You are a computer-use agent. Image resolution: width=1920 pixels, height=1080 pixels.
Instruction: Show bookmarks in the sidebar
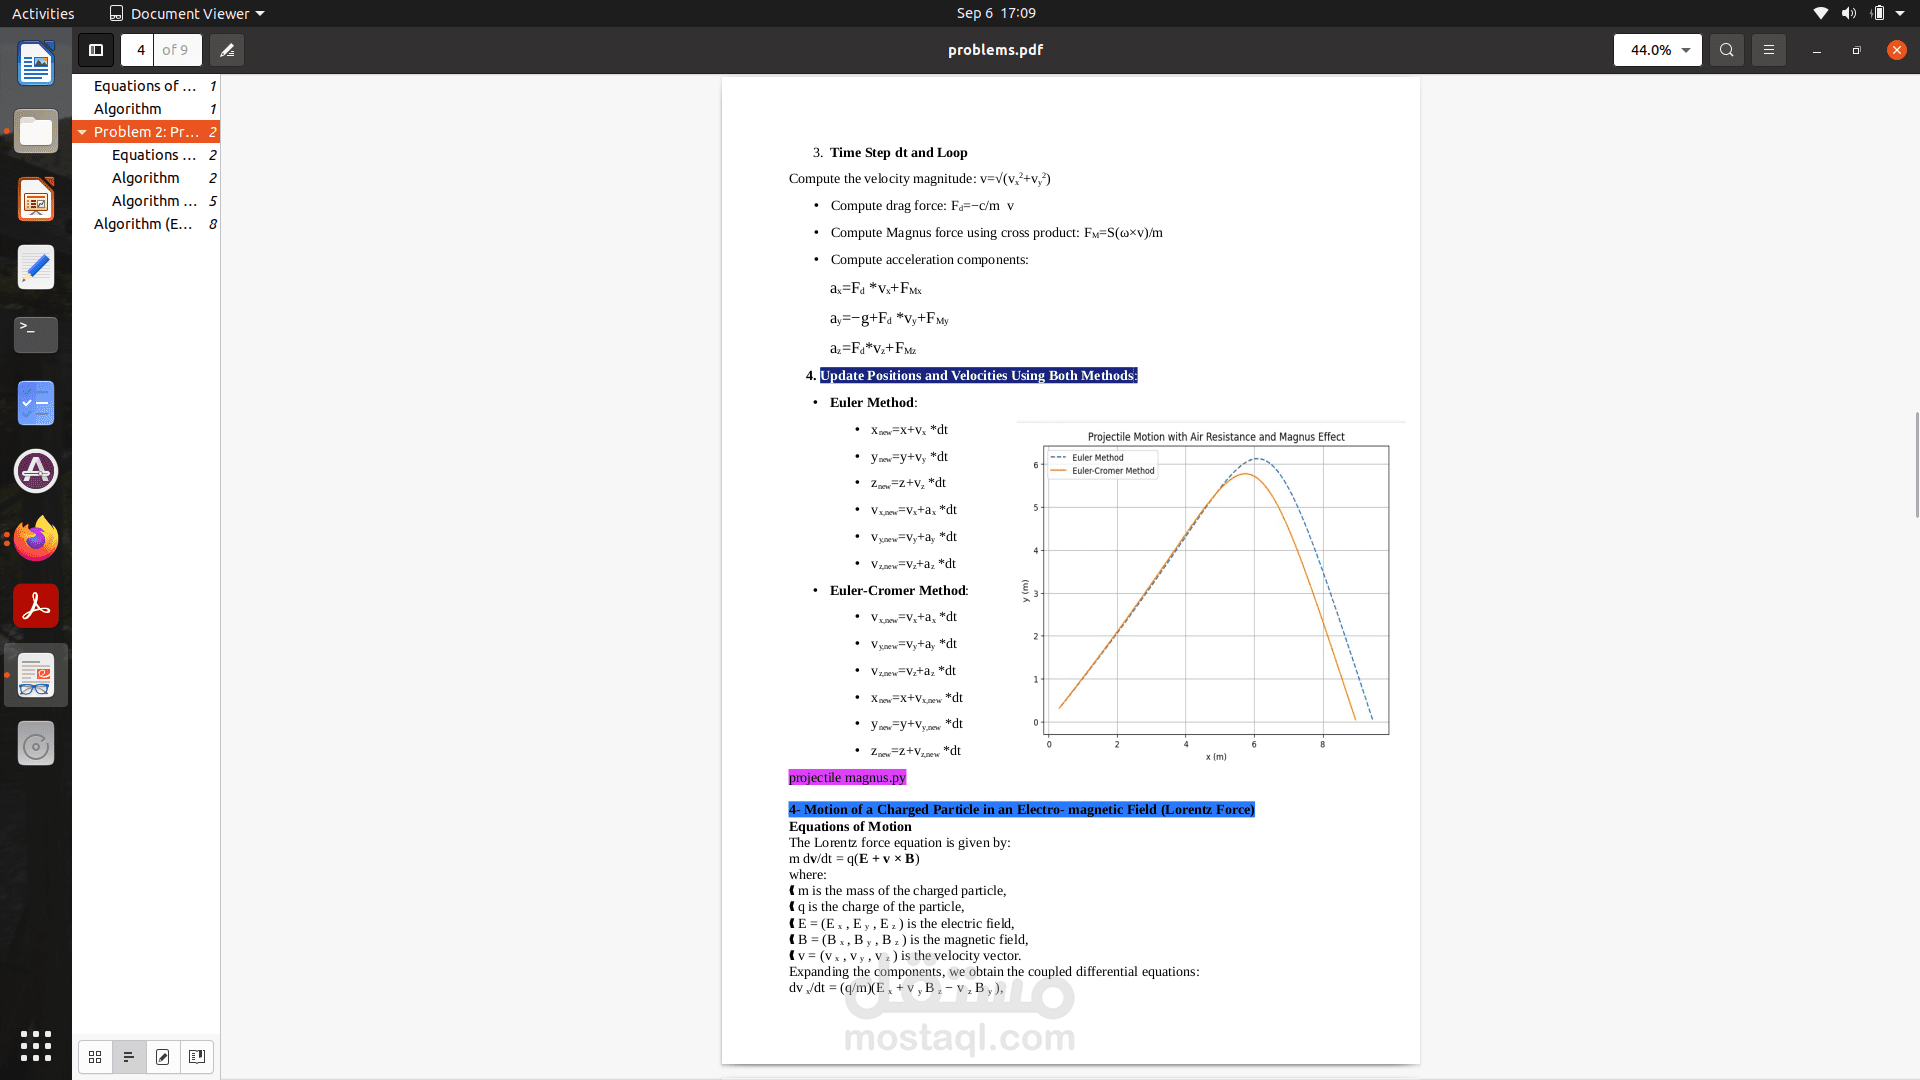pyautogui.click(x=197, y=1057)
